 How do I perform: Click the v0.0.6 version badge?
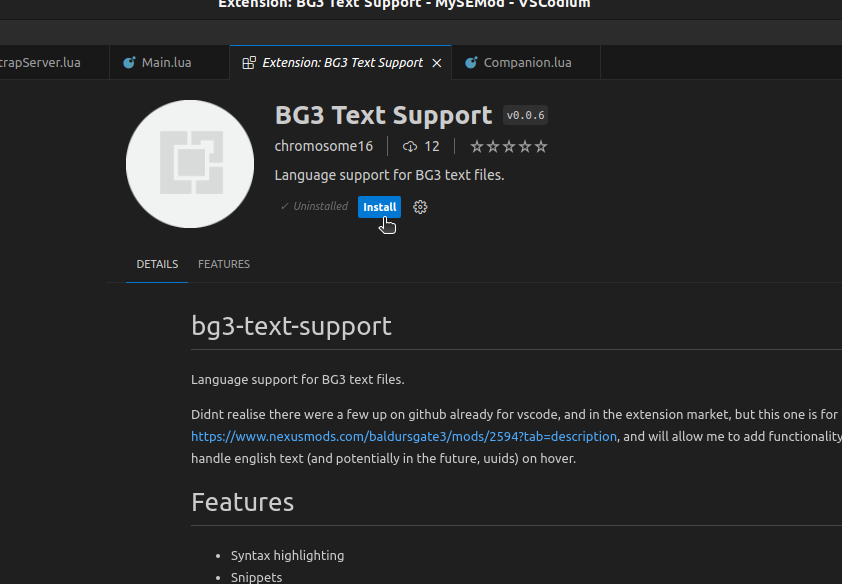(x=525, y=115)
